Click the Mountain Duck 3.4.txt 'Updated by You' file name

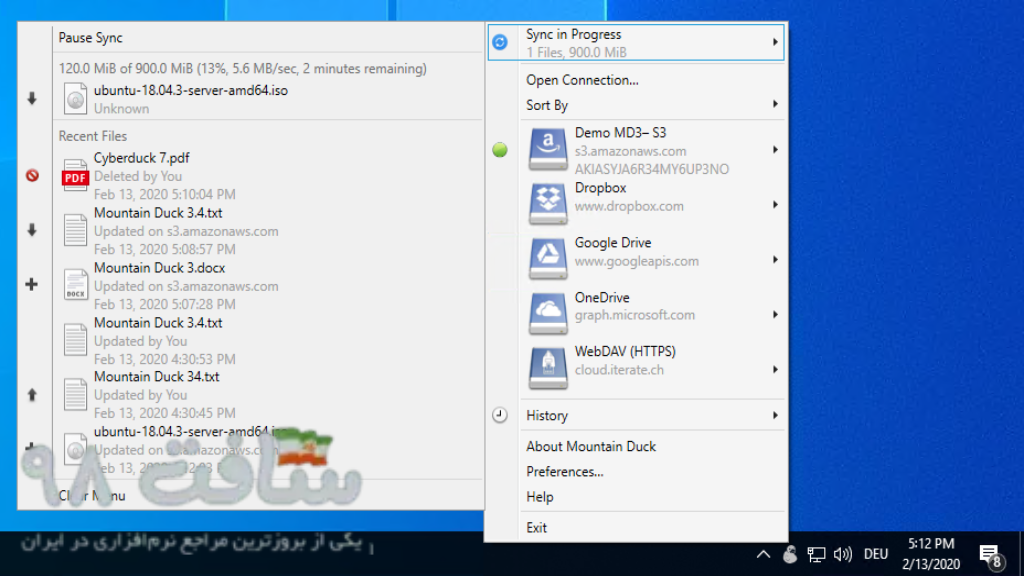tap(158, 323)
